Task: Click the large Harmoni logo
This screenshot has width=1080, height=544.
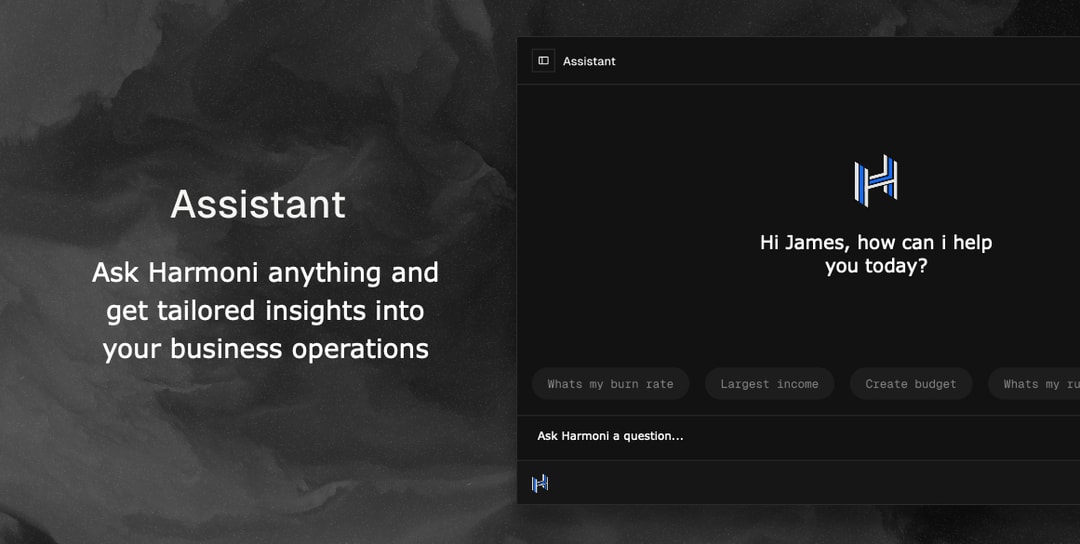Action: pyautogui.click(x=875, y=180)
